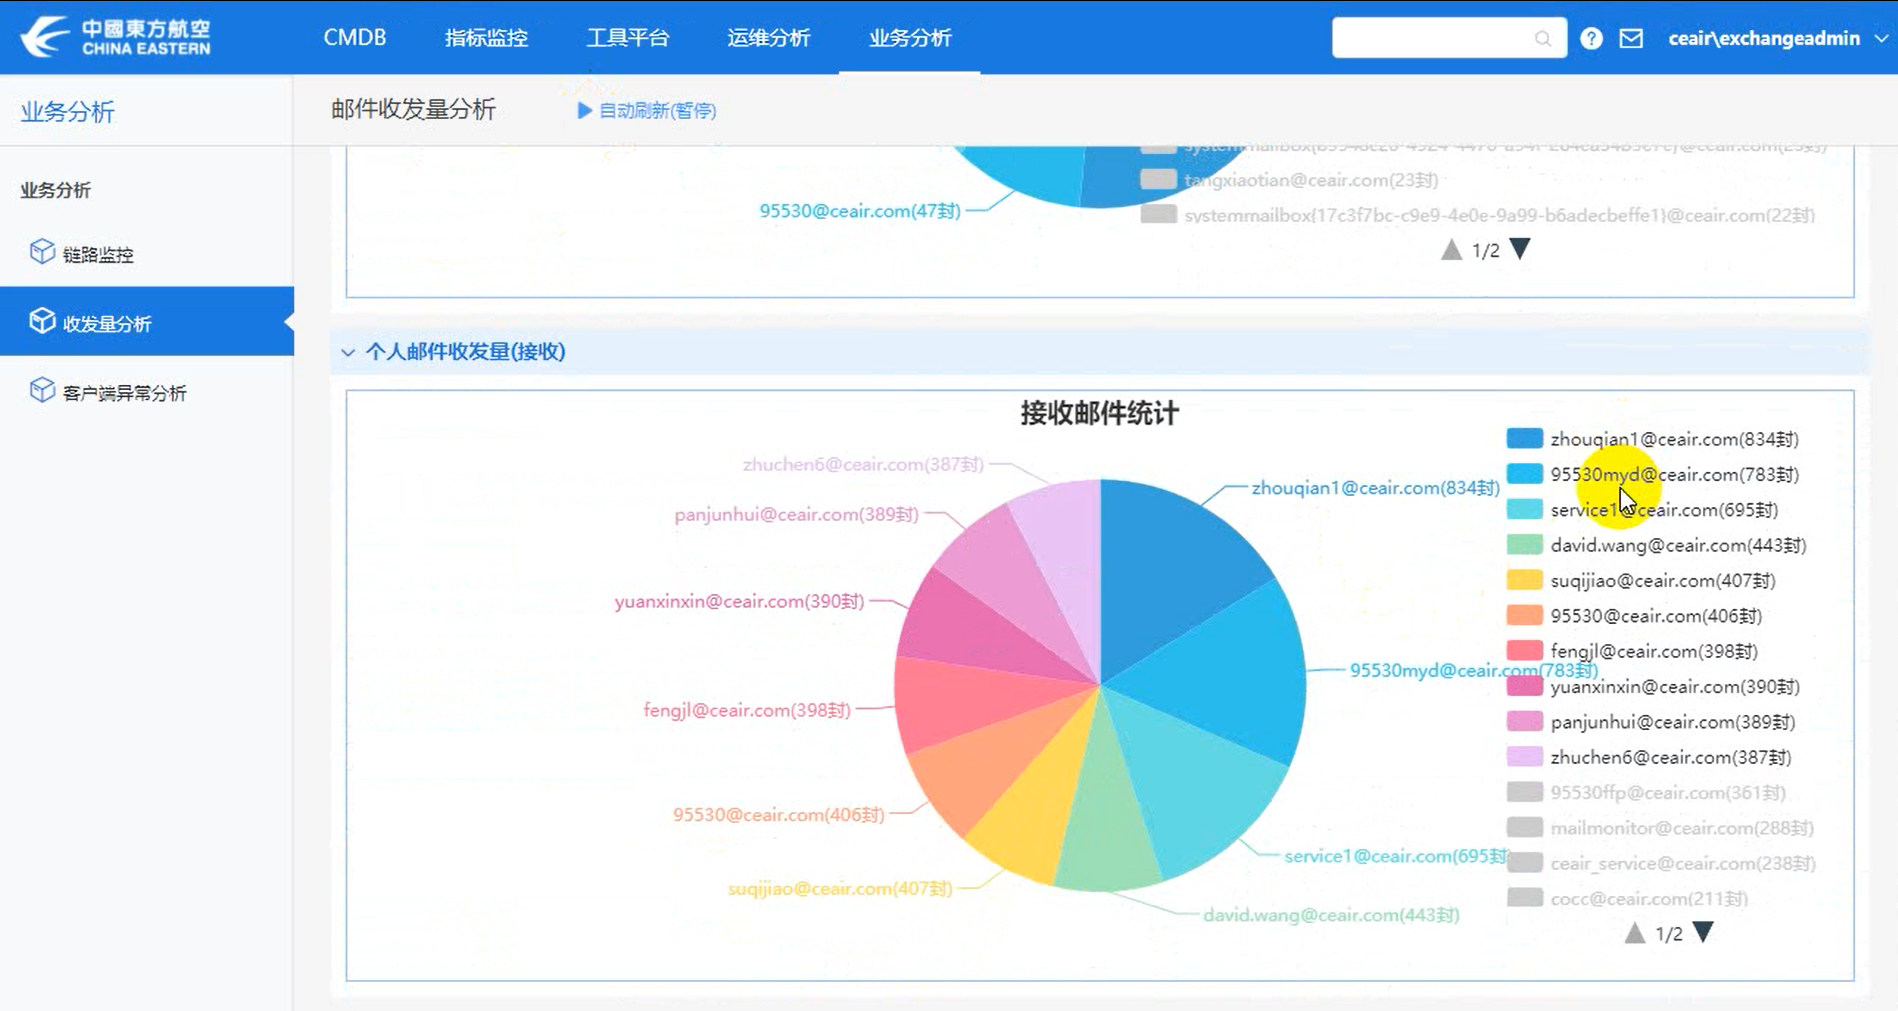
Task: Enable ceair_service@ceair.com legend entry
Action: 1661,863
